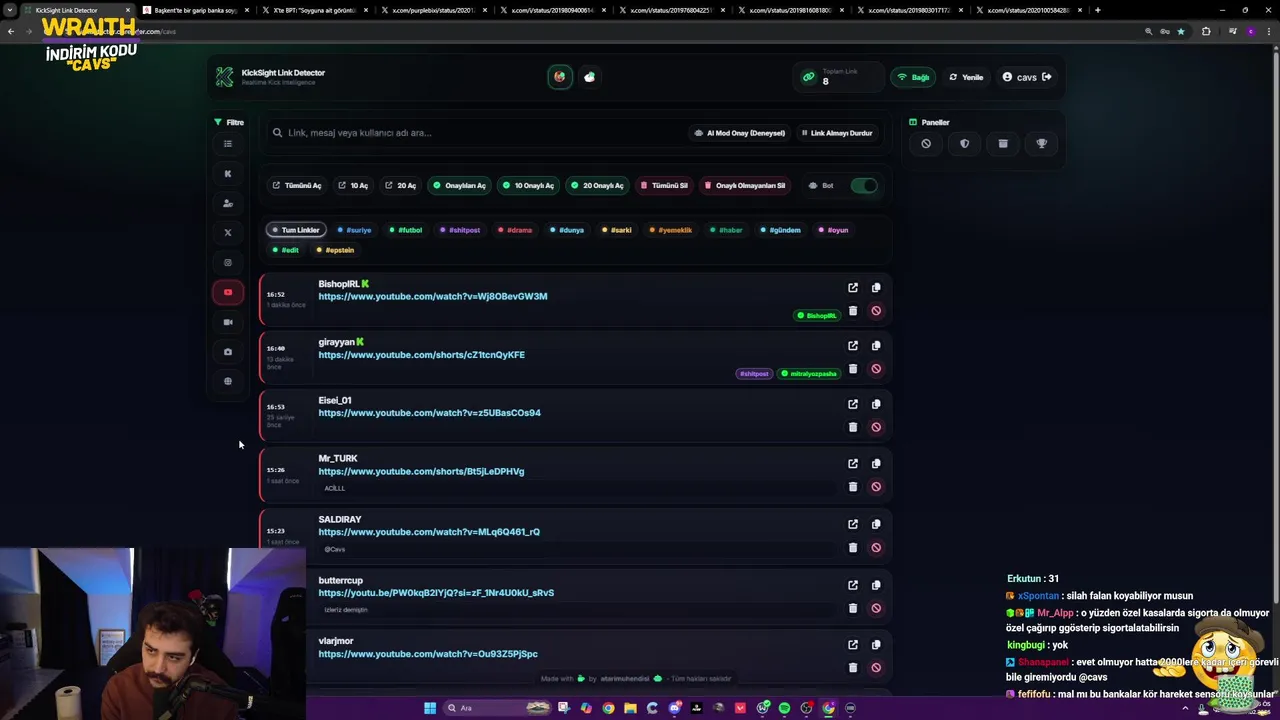Filter by #epstein tag
Image resolution: width=1280 pixels, height=720 pixels.
coord(335,250)
